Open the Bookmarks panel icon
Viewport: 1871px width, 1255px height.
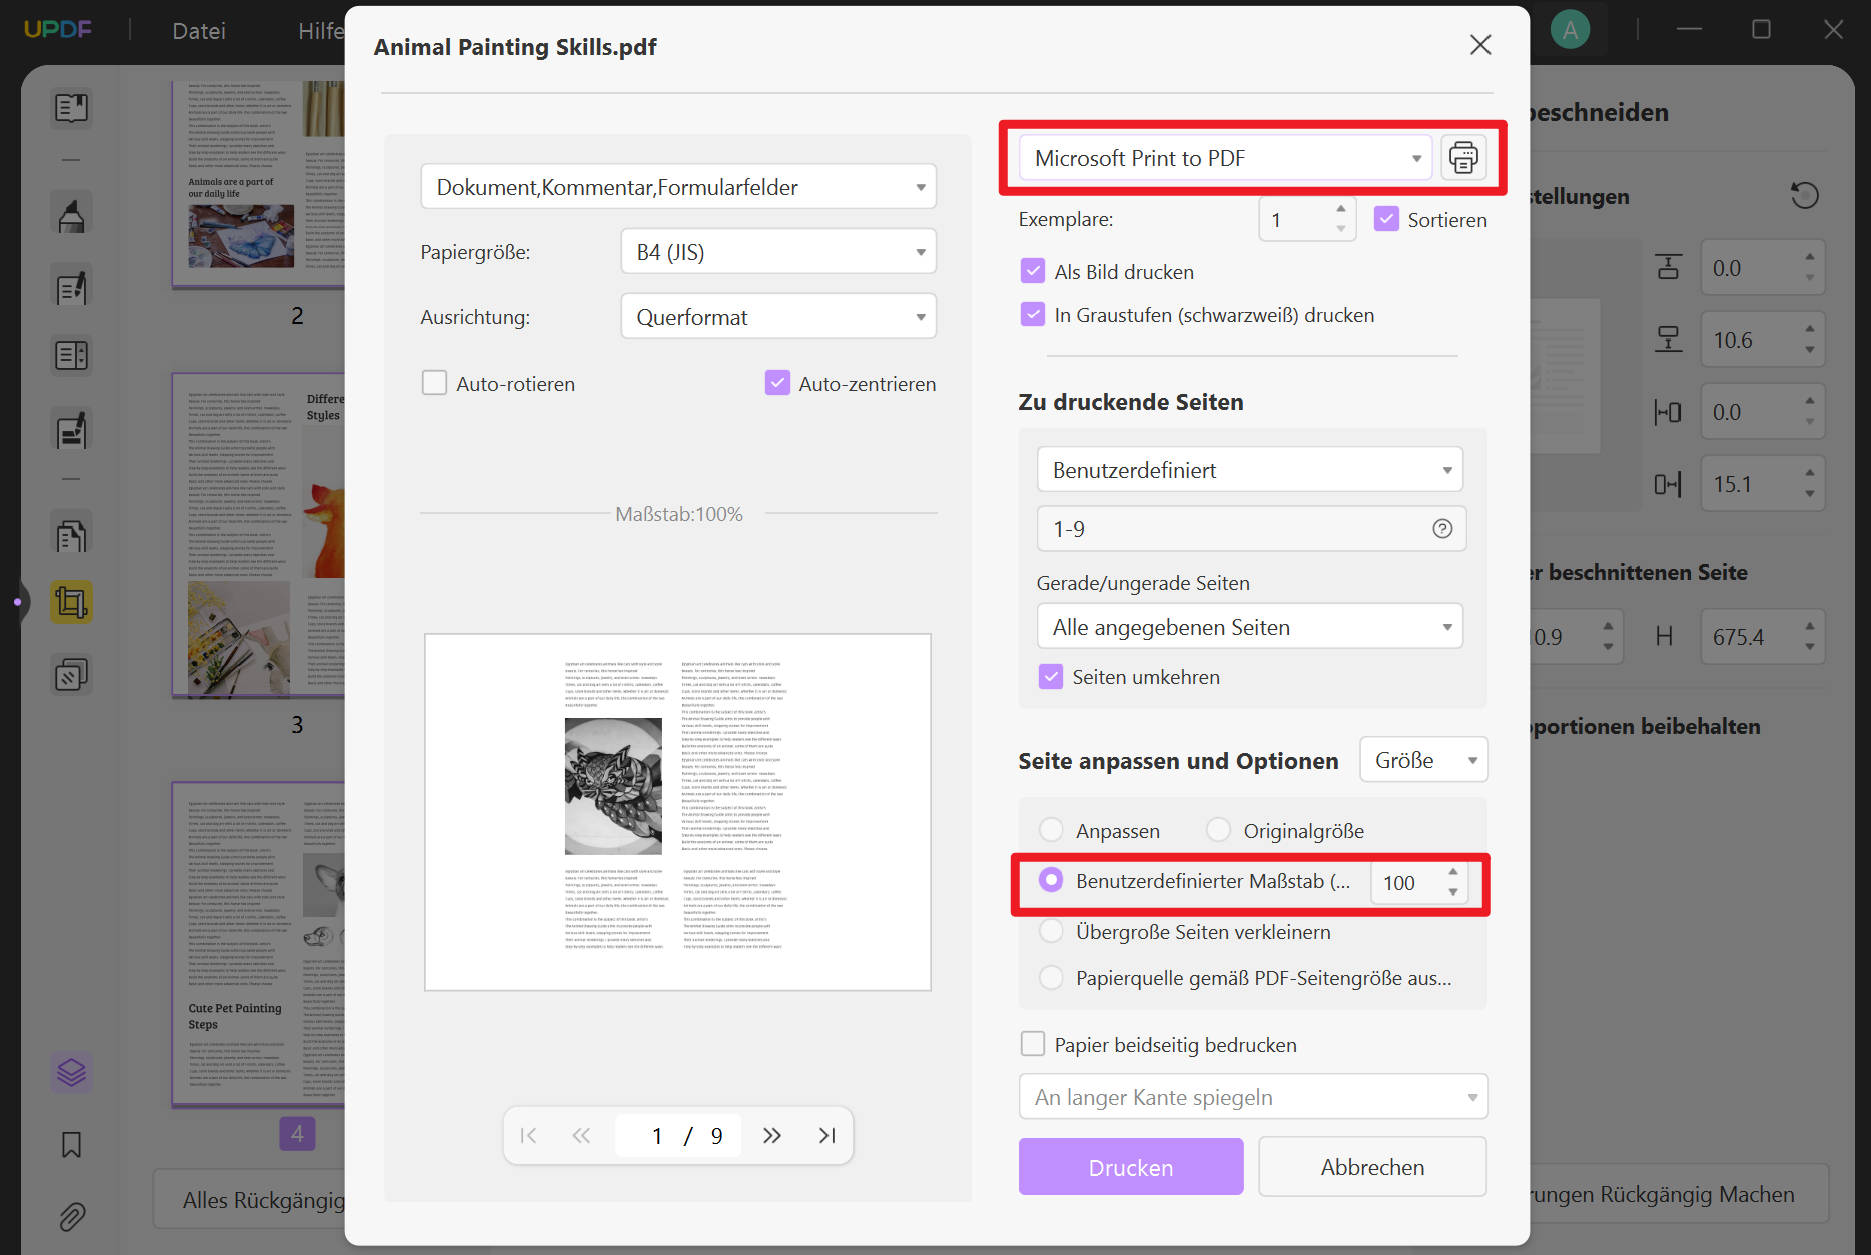tap(71, 1145)
